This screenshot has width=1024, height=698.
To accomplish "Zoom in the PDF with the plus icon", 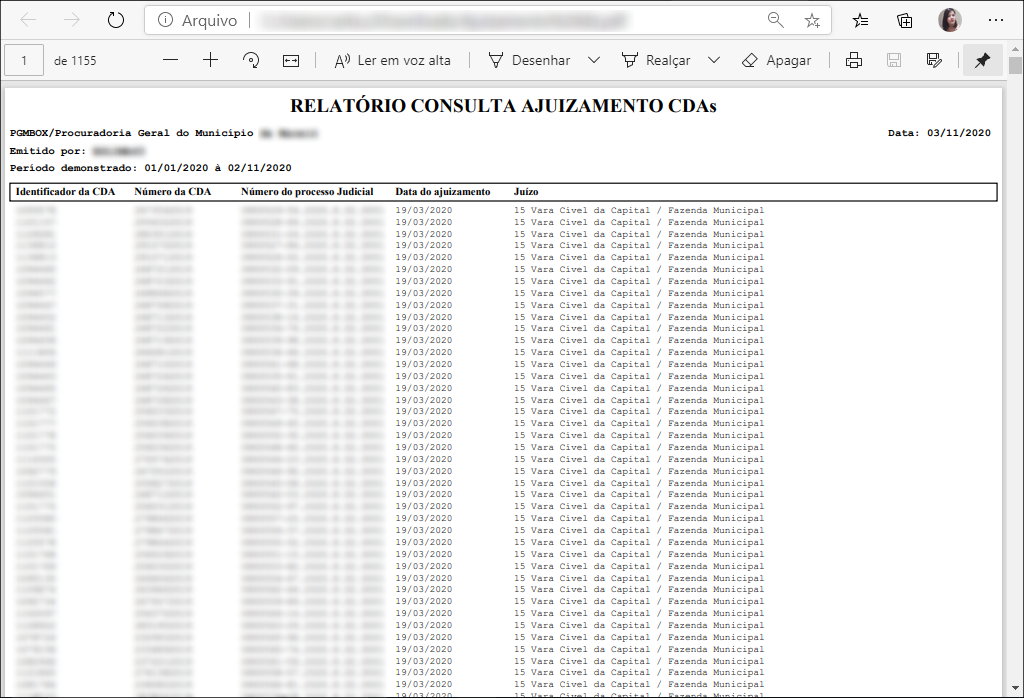I will (x=210, y=60).
